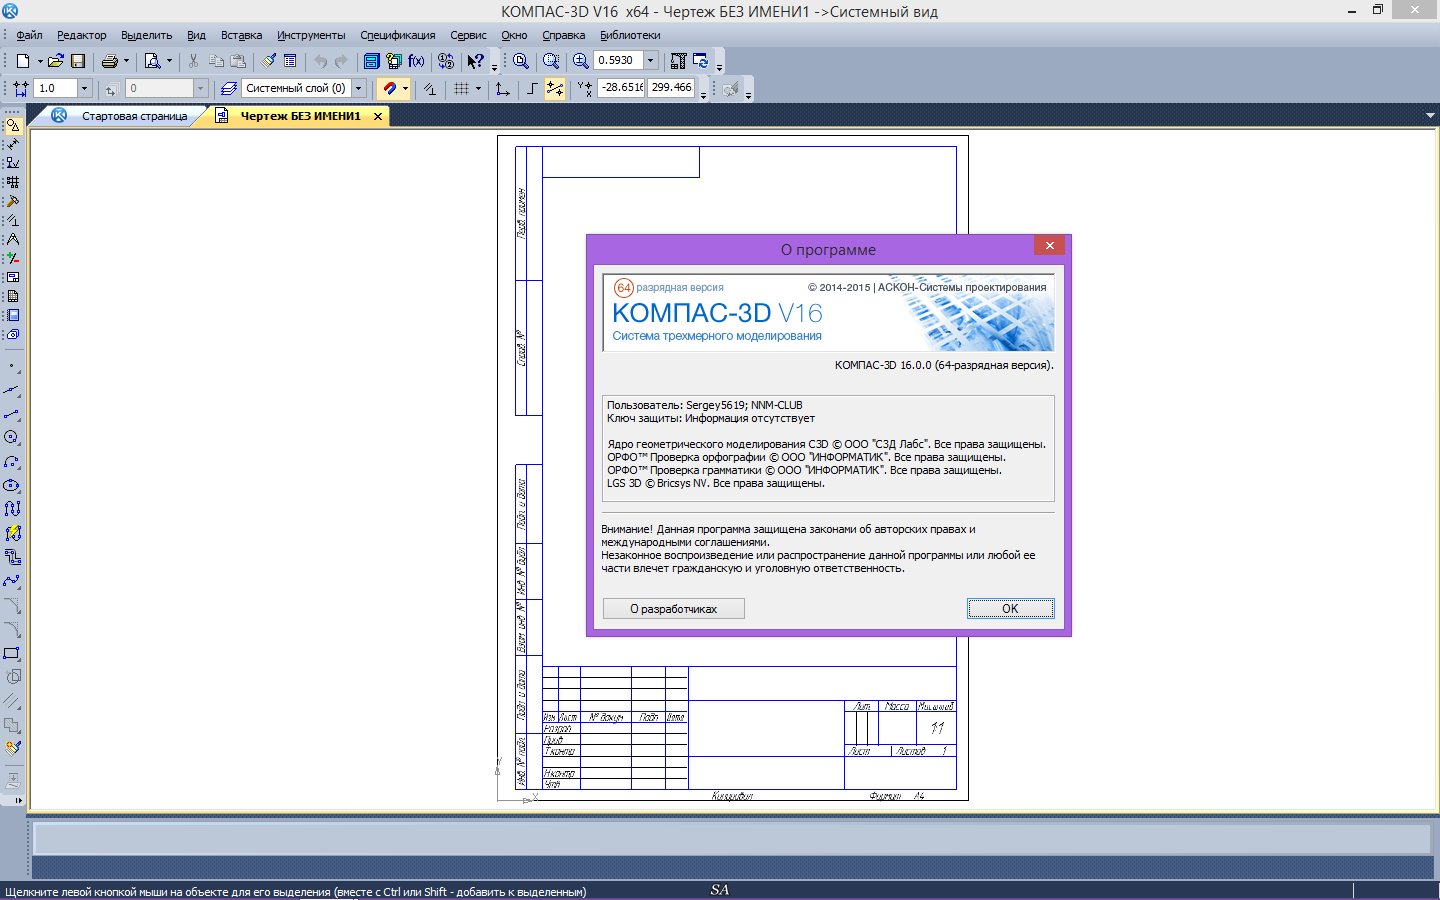Open the Спецификация menu

397,35
